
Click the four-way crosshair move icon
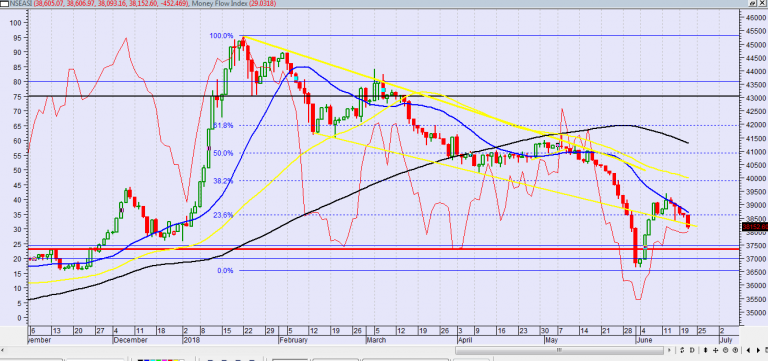(x=716, y=350)
